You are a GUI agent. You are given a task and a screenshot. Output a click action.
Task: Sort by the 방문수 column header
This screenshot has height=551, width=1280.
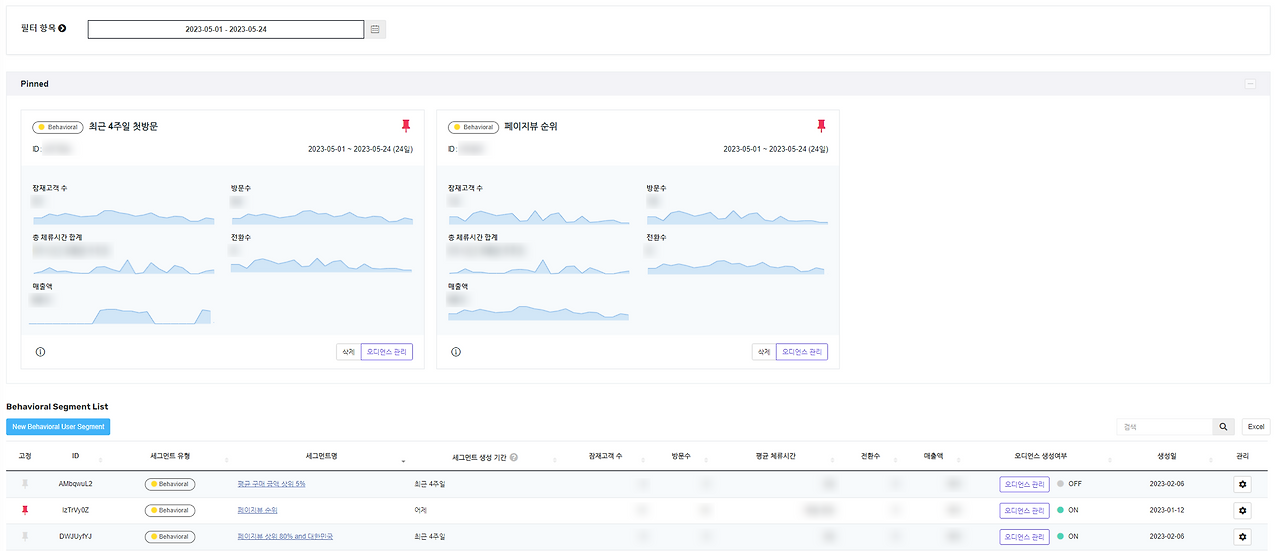point(682,456)
